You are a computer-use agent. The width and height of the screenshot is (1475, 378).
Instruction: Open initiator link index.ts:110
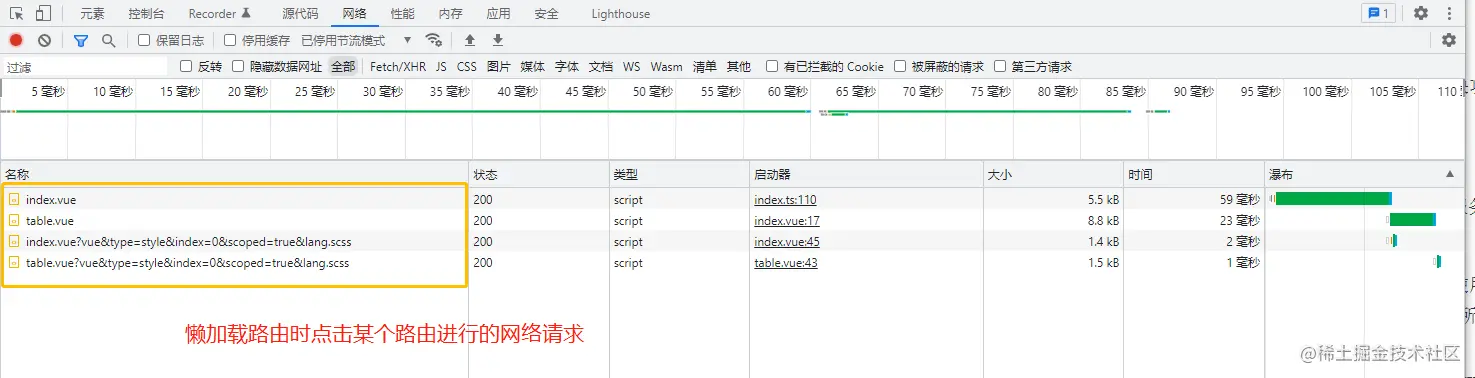point(785,200)
